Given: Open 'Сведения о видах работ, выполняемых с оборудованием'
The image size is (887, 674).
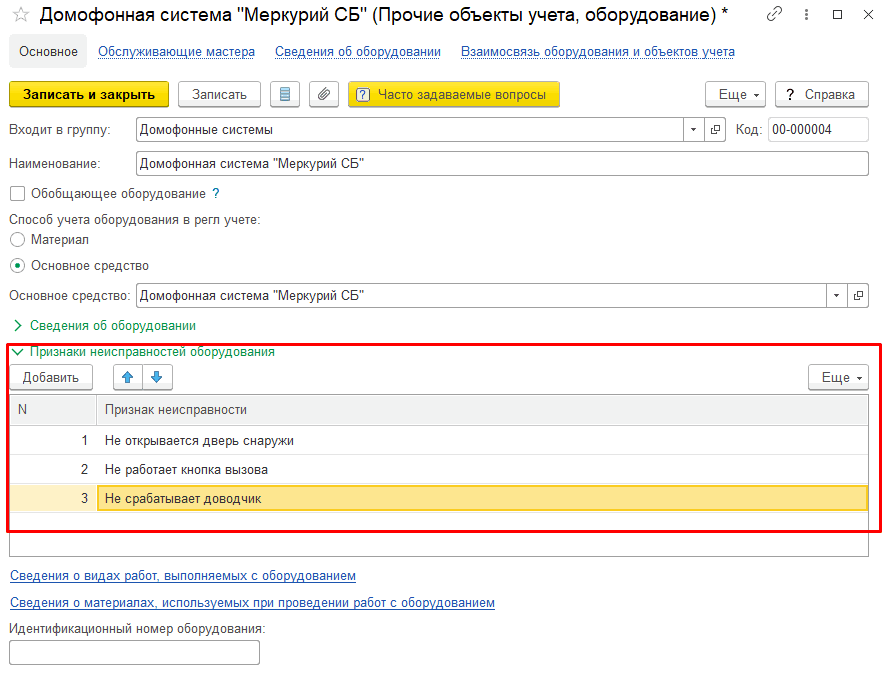Looking at the screenshot, I should point(183,576).
